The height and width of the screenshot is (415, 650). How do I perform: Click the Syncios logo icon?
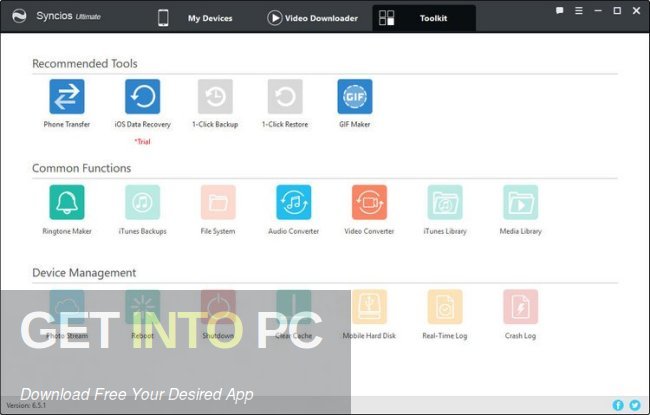(x=19, y=16)
